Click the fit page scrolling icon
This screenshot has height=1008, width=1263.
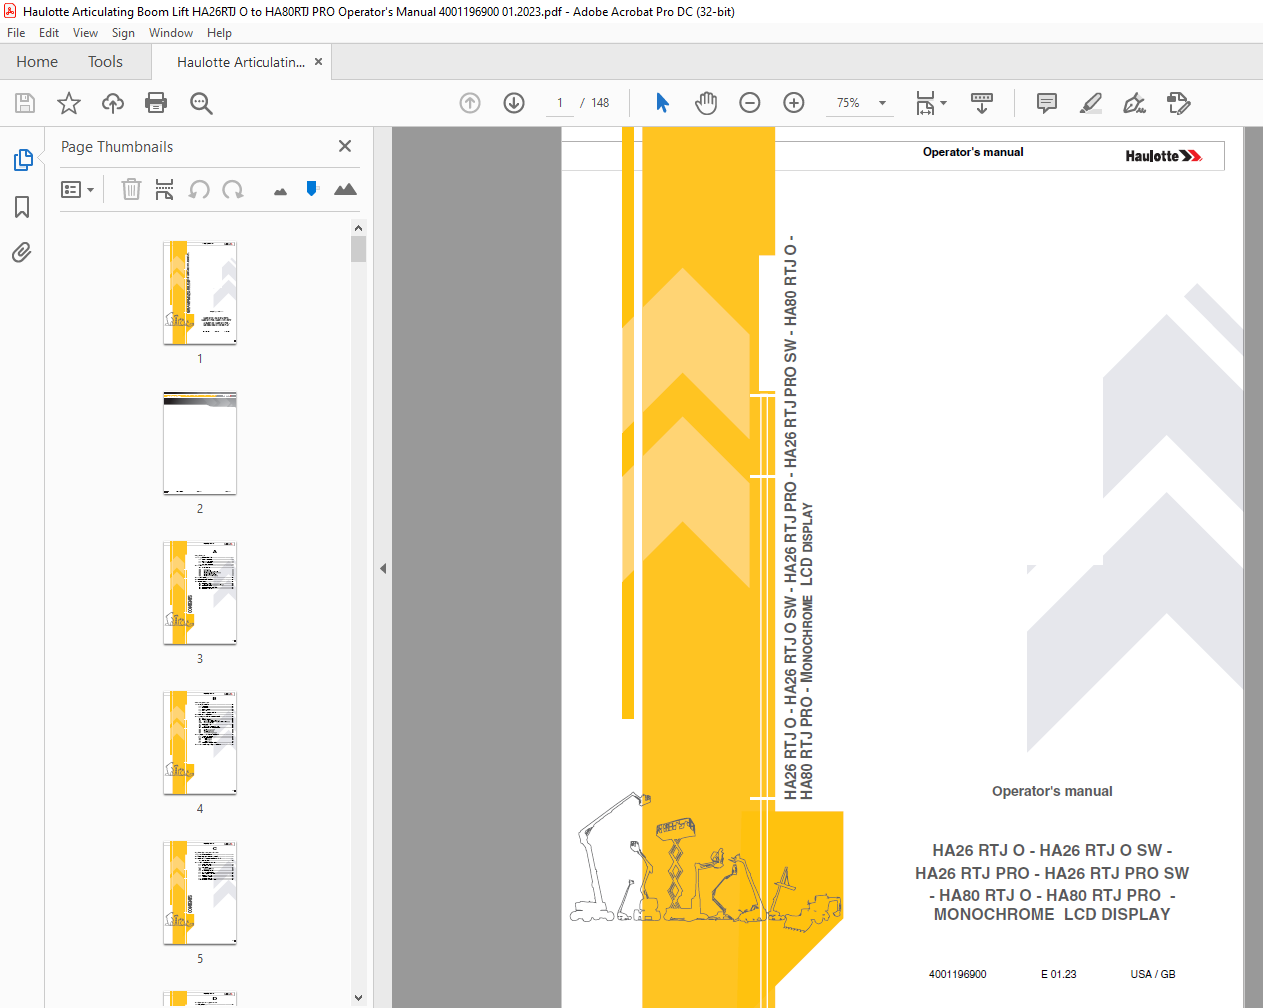point(925,103)
